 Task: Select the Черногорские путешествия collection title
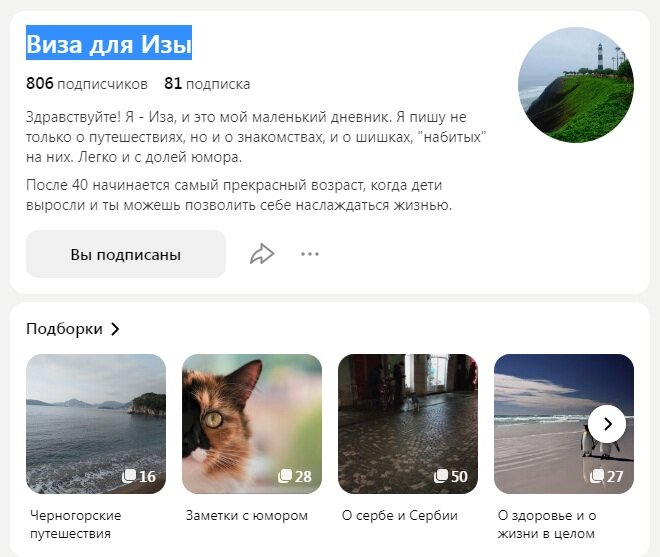[75, 525]
